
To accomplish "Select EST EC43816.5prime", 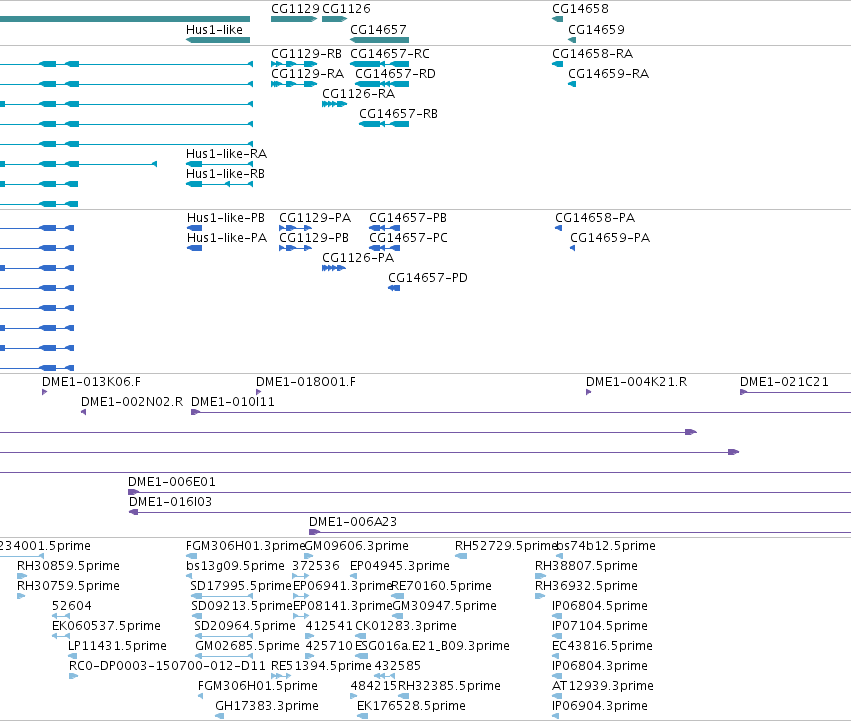I will pos(602,647).
